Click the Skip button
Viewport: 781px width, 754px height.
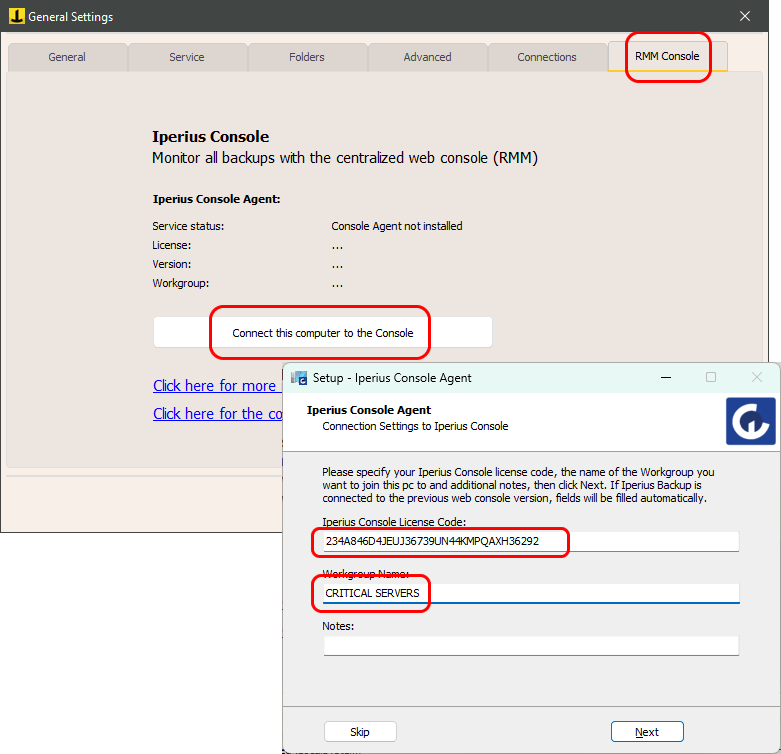point(360,732)
